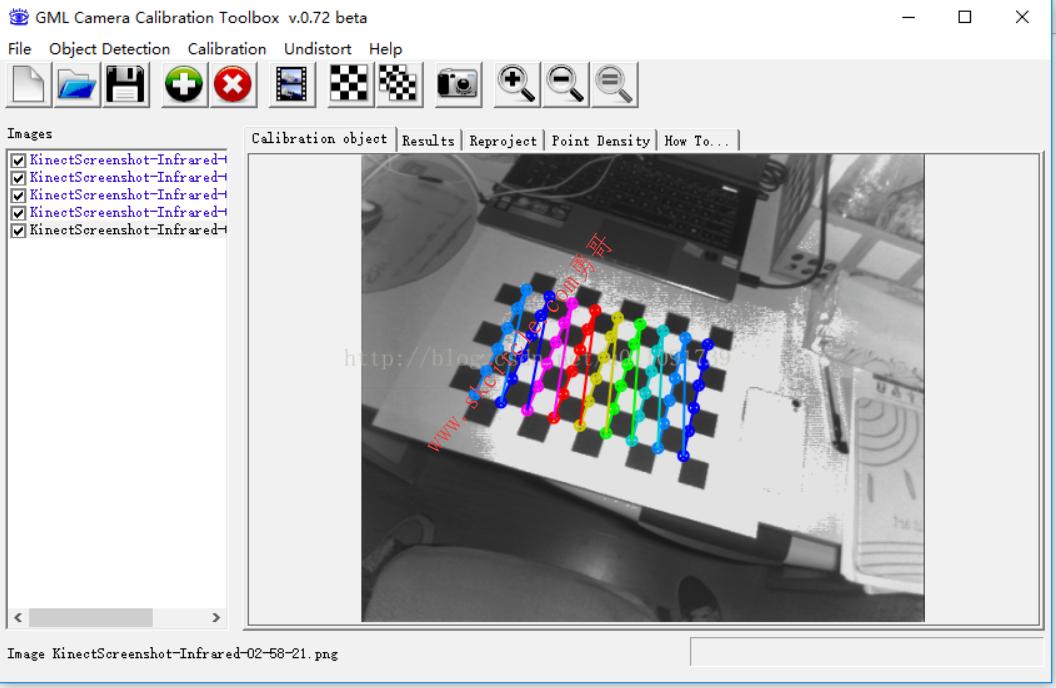Open the File menu
The image size is (1056, 688).
click(x=20, y=49)
